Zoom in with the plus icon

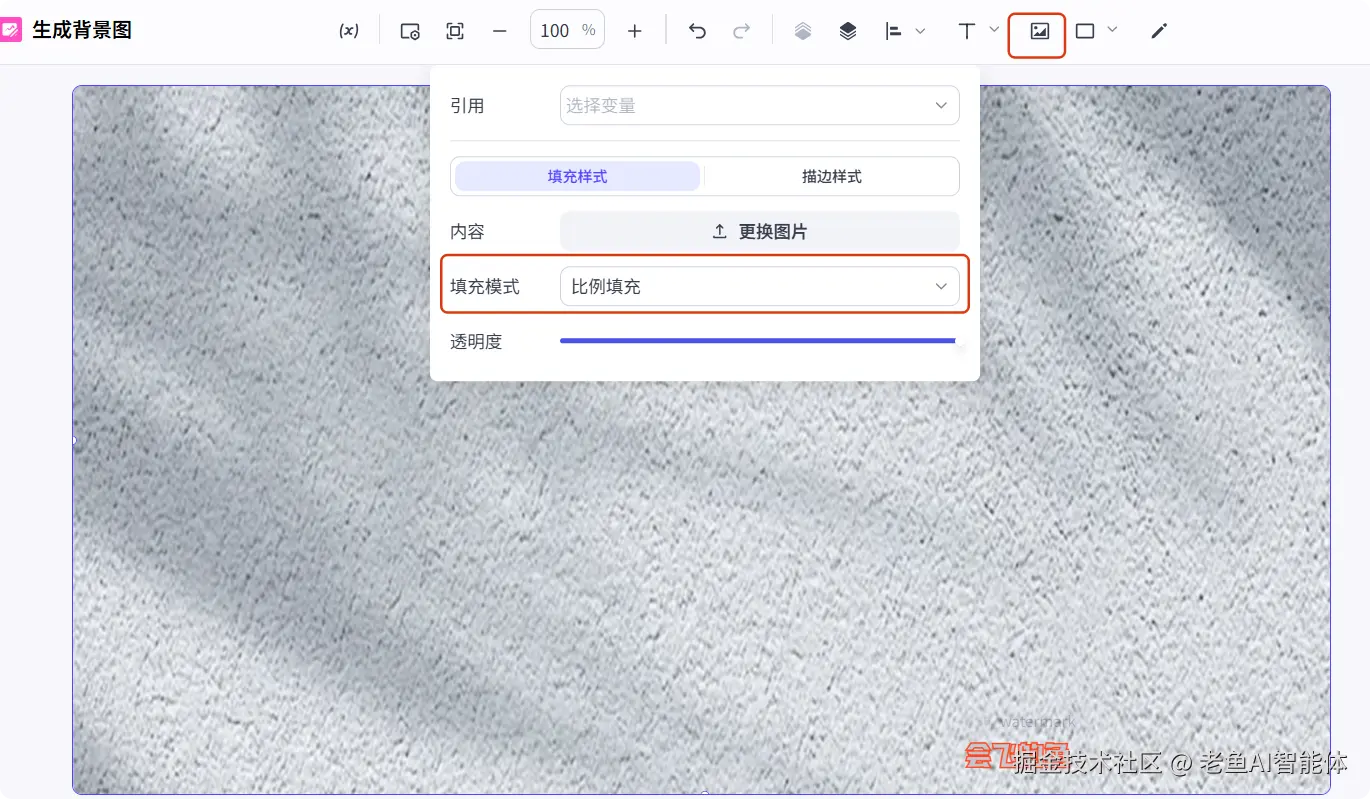click(x=634, y=31)
